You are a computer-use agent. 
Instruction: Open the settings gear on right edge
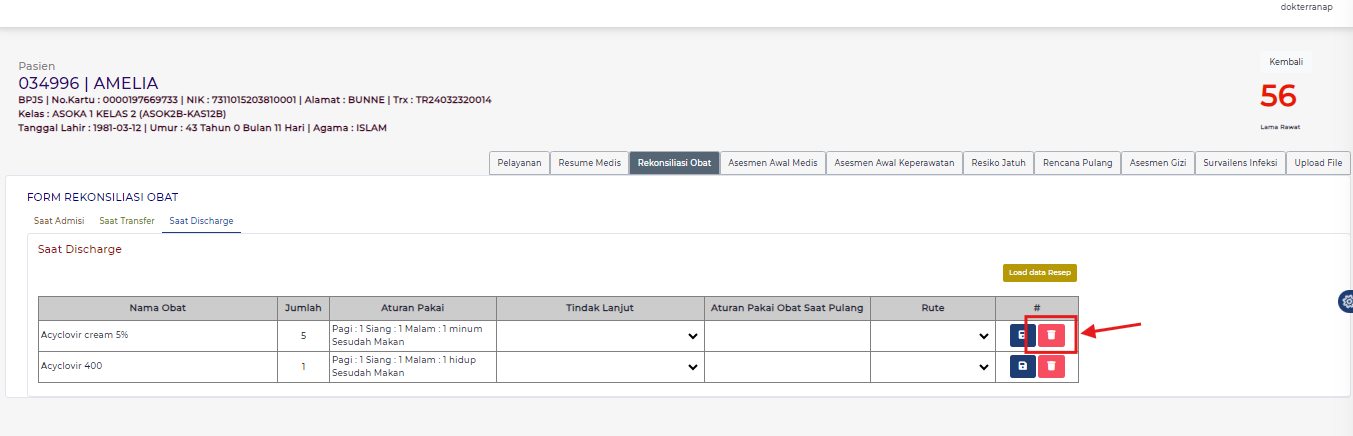pyautogui.click(x=1345, y=301)
